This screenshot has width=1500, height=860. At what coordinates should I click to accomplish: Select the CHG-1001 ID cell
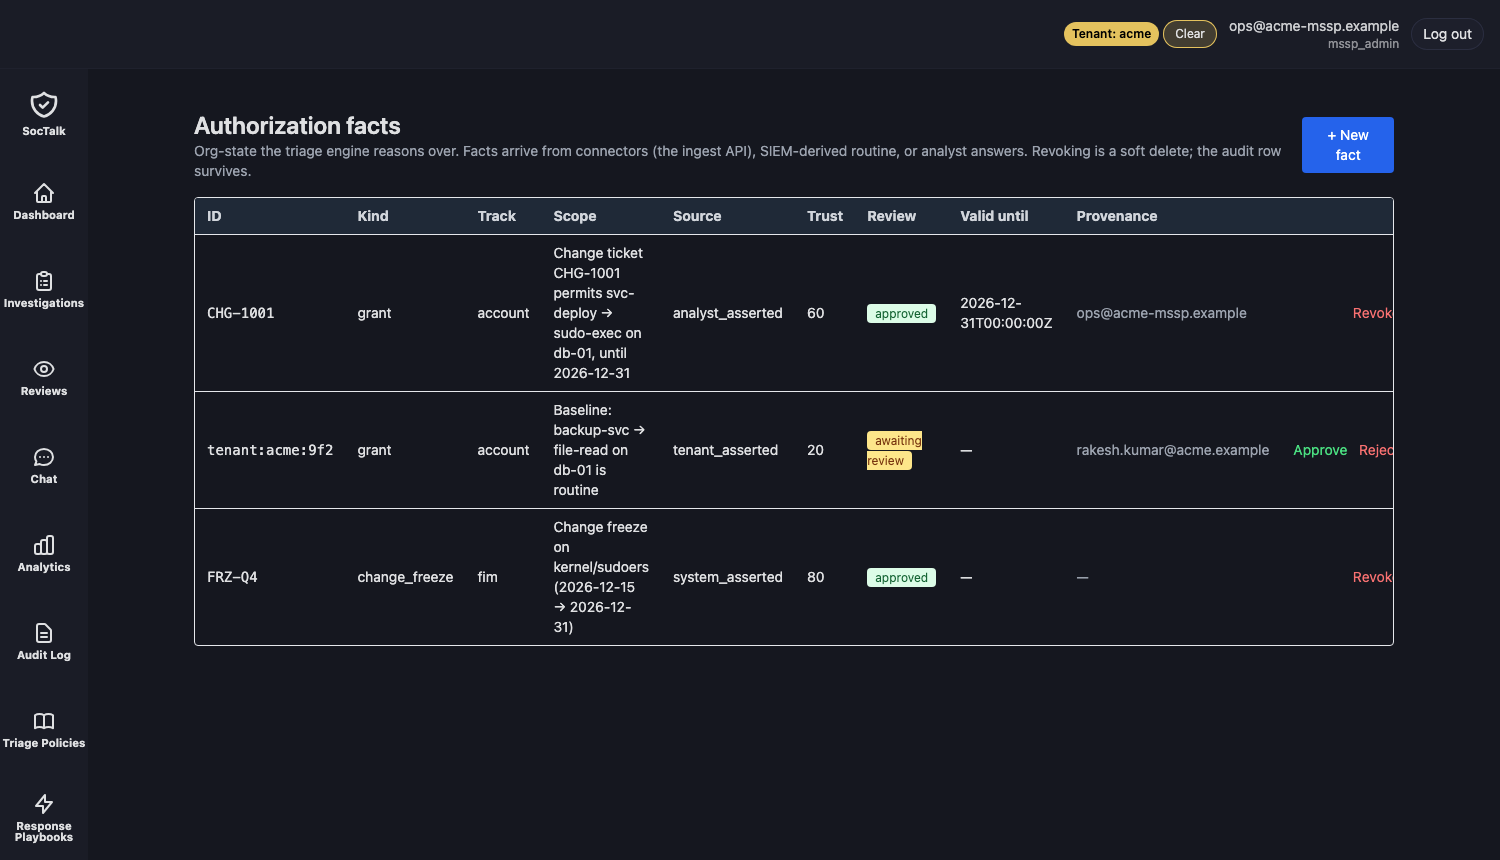coord(240,313)
